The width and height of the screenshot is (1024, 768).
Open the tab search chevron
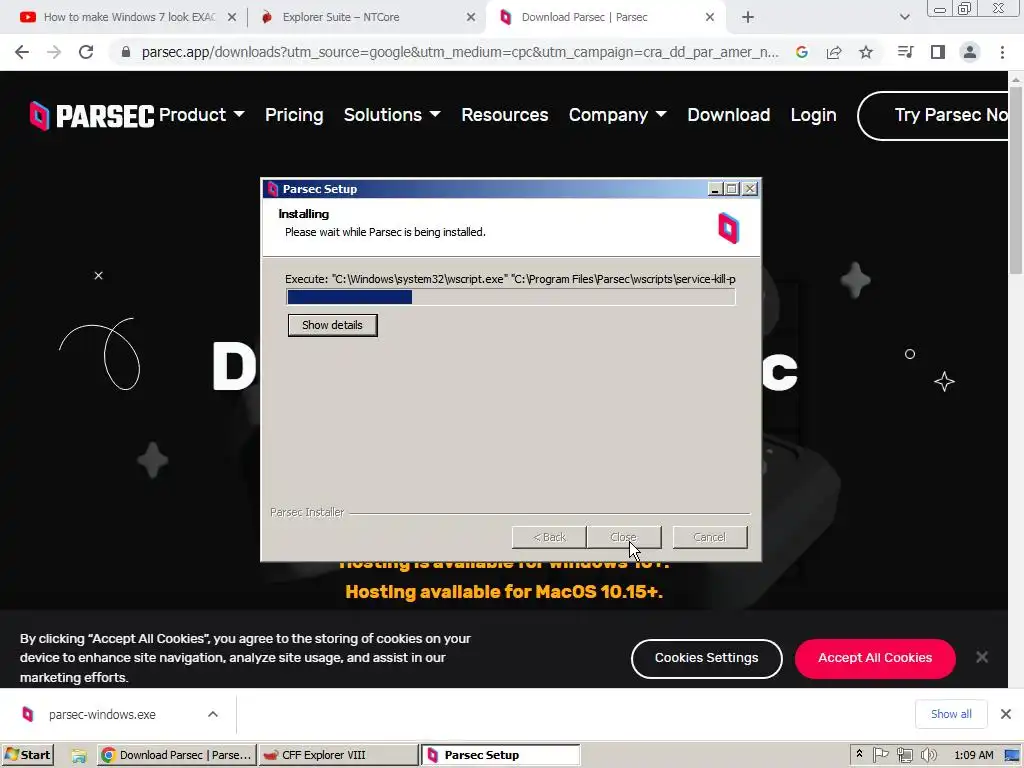coord(904,18)
